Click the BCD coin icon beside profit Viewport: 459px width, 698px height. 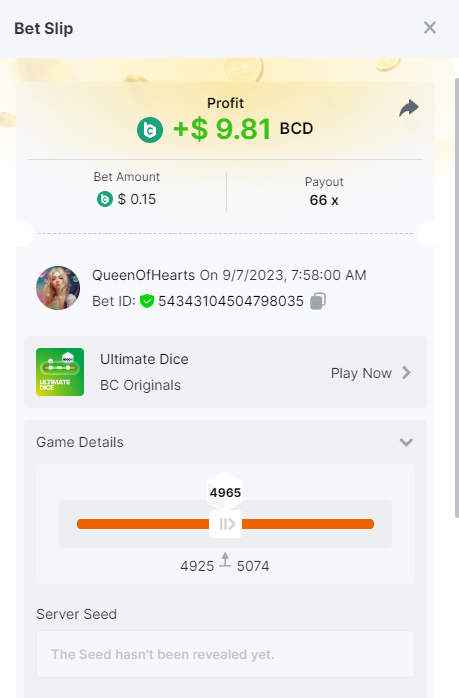(x=150, y=130)
